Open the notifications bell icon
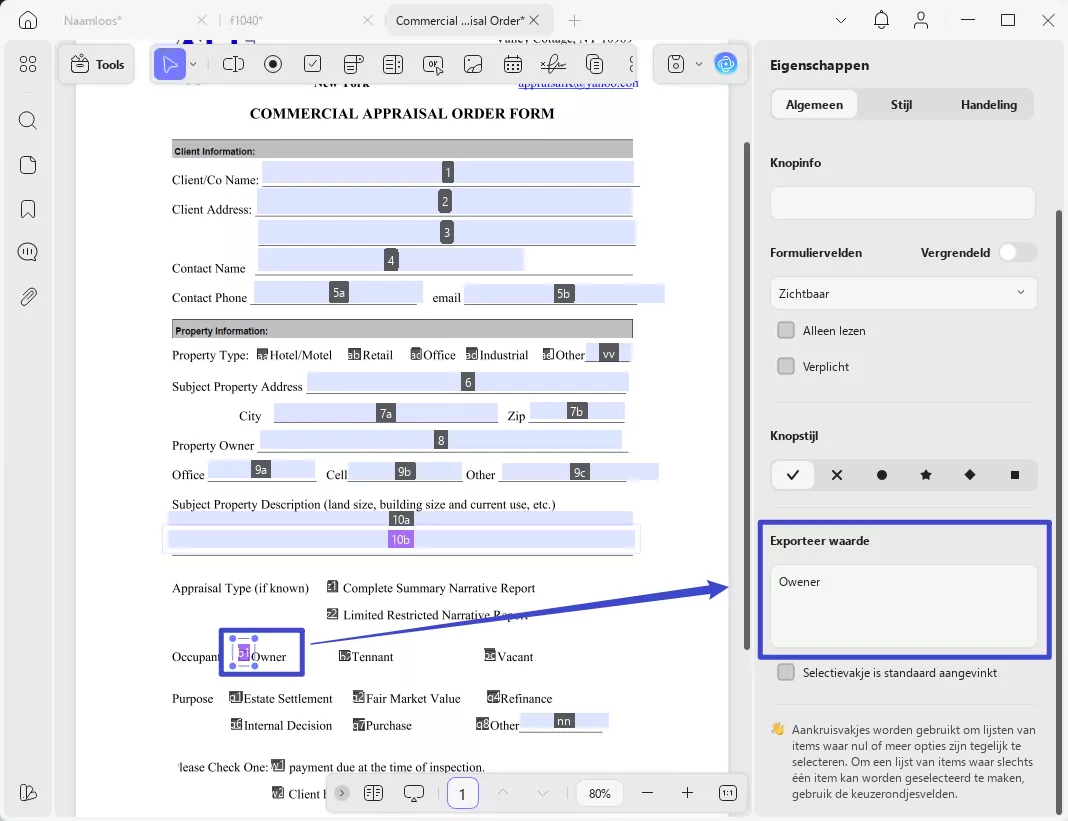 point(881,20)
